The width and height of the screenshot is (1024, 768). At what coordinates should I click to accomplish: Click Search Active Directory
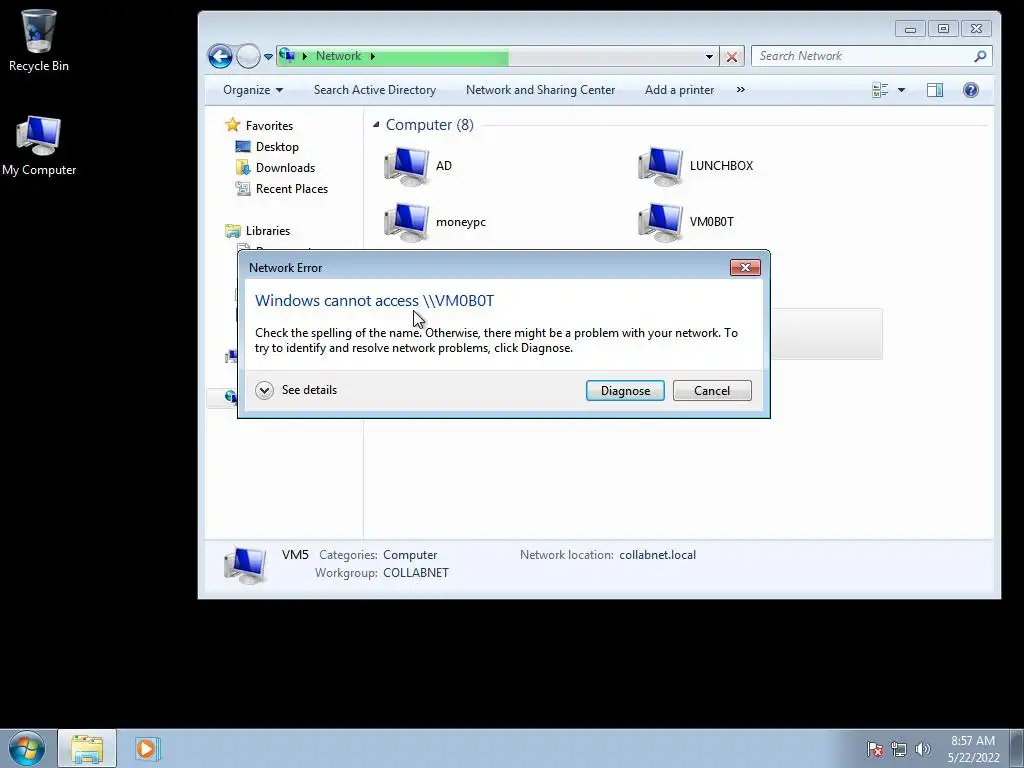click(x=375, y=90)
